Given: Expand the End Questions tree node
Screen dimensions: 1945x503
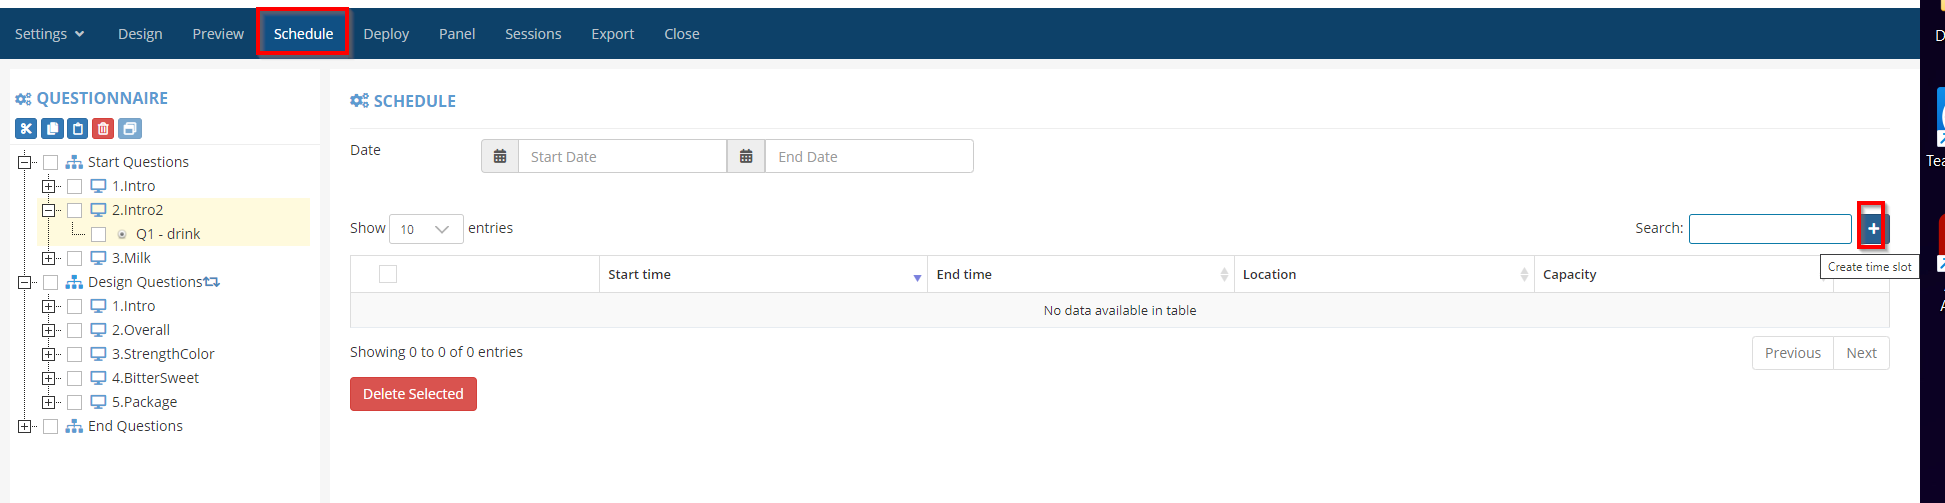Looking at the screenshot, I should (x=25, y=426).
